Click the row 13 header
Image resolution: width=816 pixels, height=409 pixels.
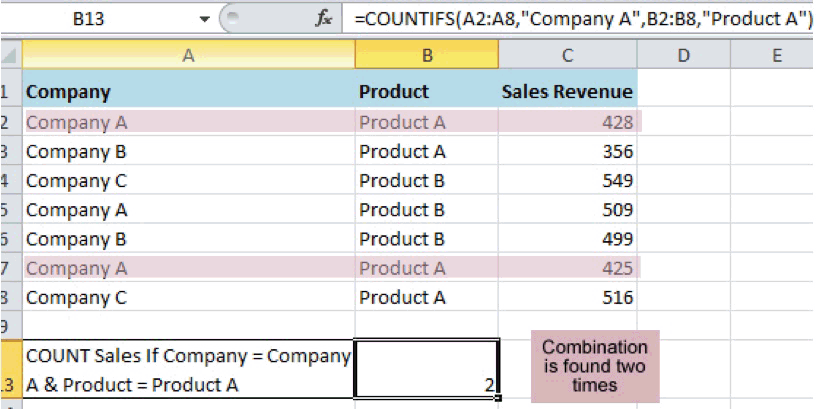click(8, 384)
